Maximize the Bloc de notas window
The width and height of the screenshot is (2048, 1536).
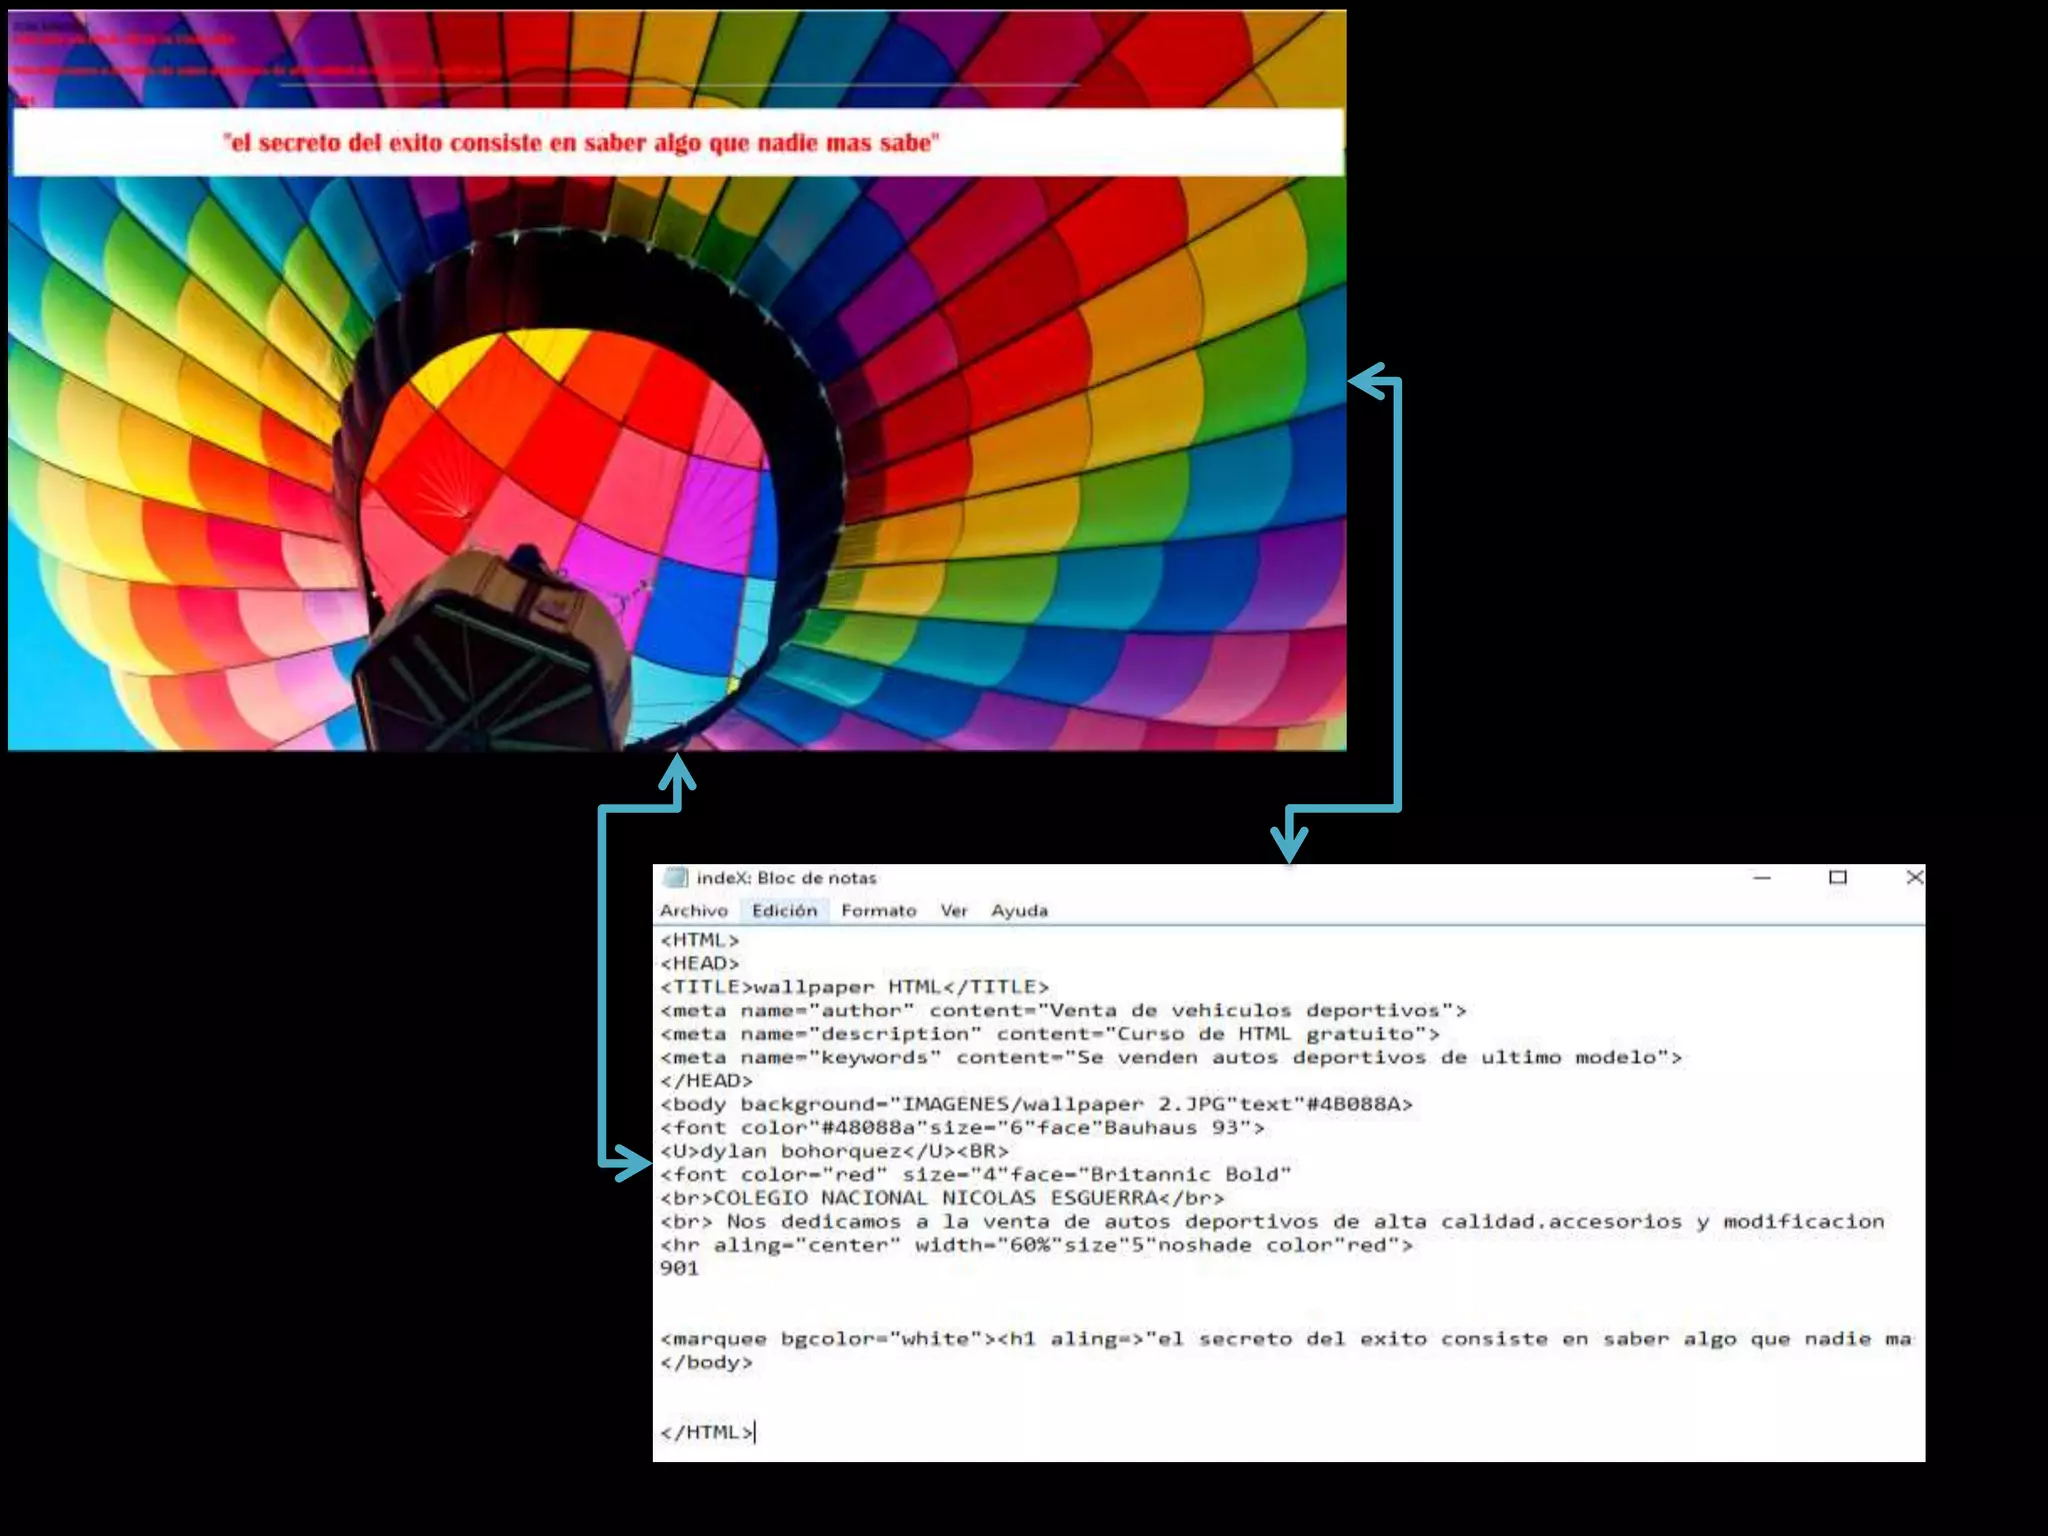(1837, 878)
